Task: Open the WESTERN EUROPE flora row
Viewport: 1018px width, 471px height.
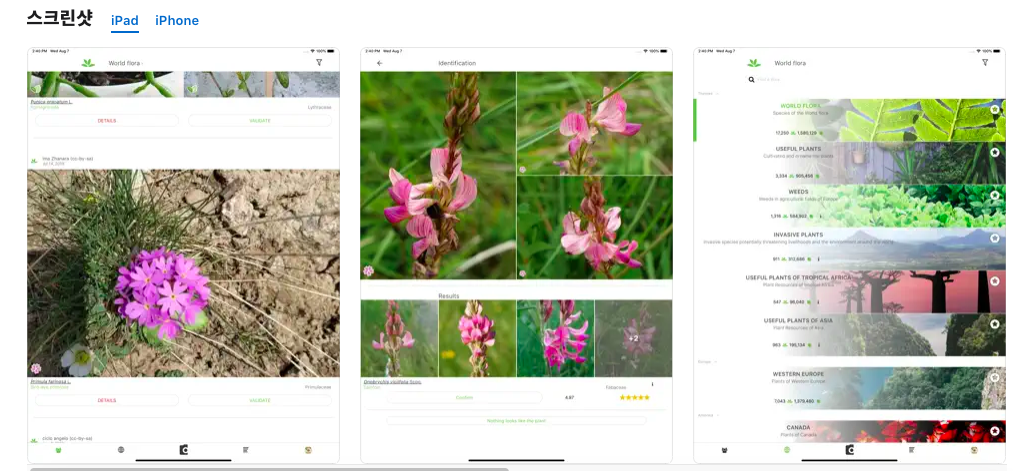Action: [x=850, y=388]
